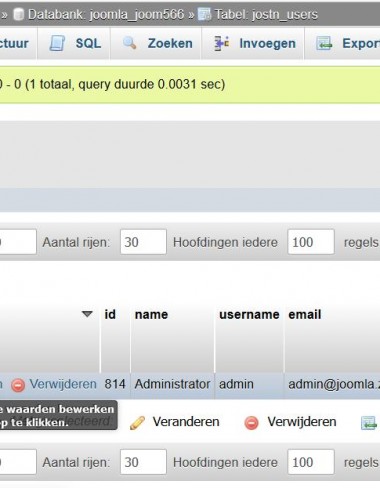The image size is (380, 488).
Task: Click the SQL tab scroll icon
Action: click(x=57, y=43)
